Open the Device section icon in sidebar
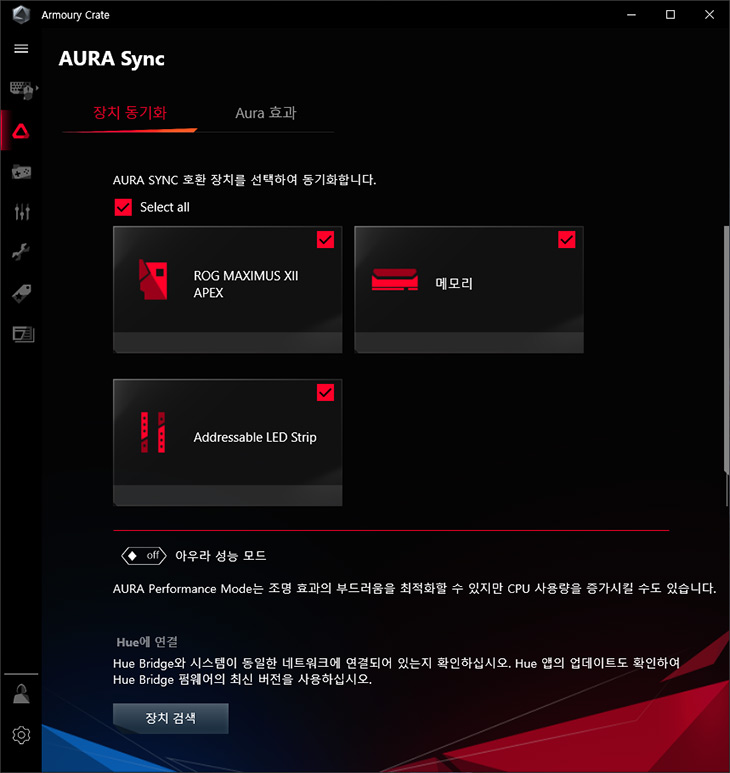The image size is (730, 773). [x=22, y=90]
